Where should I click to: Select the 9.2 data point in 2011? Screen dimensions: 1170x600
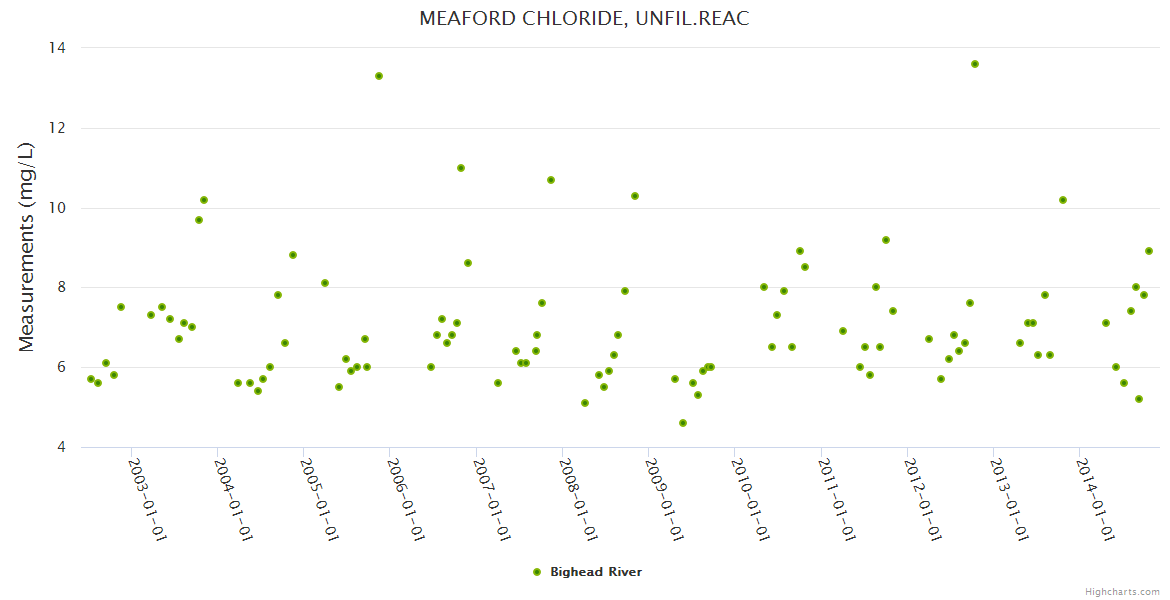tap(886, 240)
